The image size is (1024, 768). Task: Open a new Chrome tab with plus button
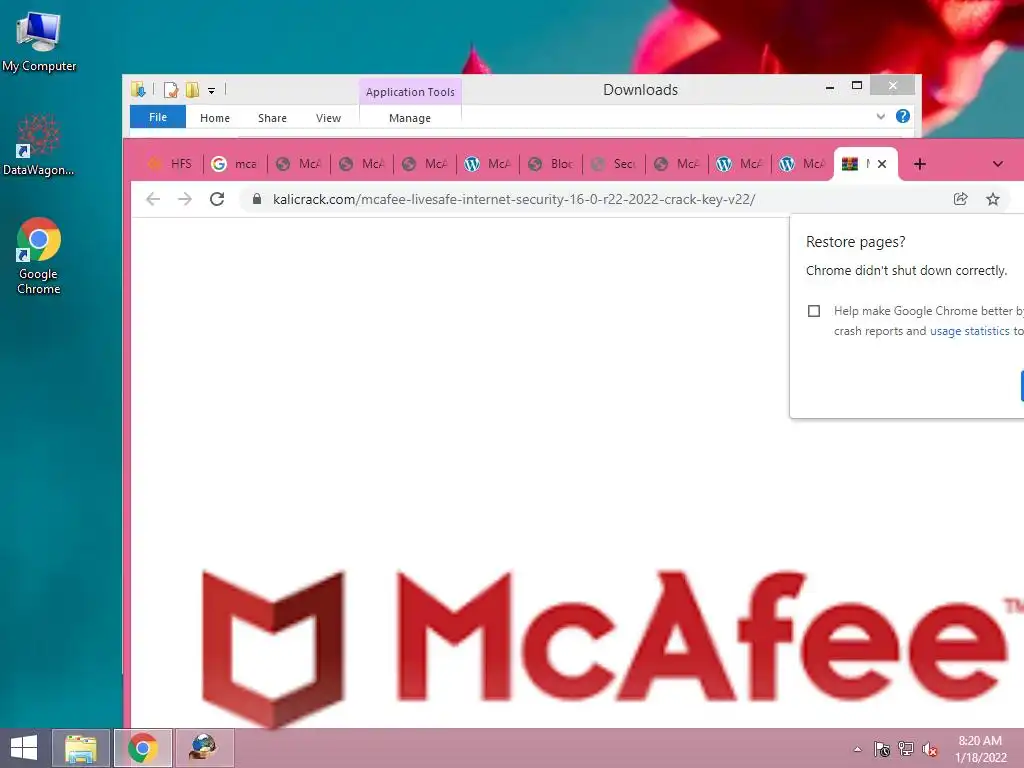tap(920, 164)
